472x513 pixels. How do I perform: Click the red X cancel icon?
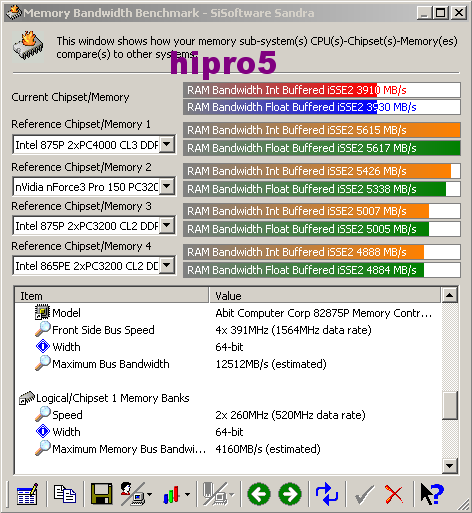pos(394,494)
